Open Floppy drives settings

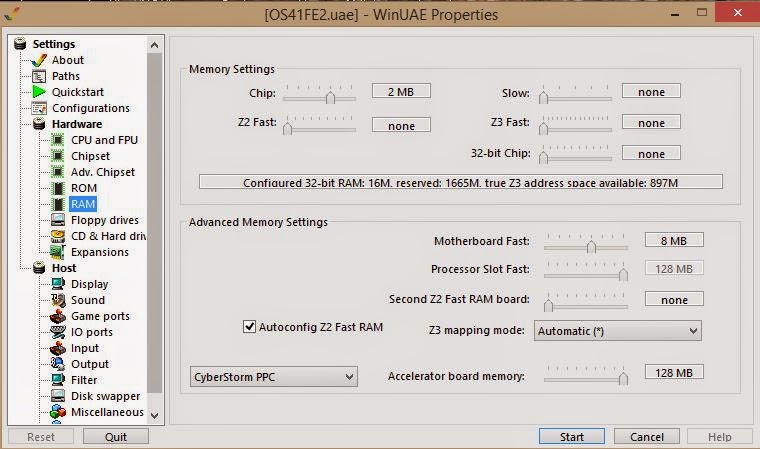click(105, 220)
